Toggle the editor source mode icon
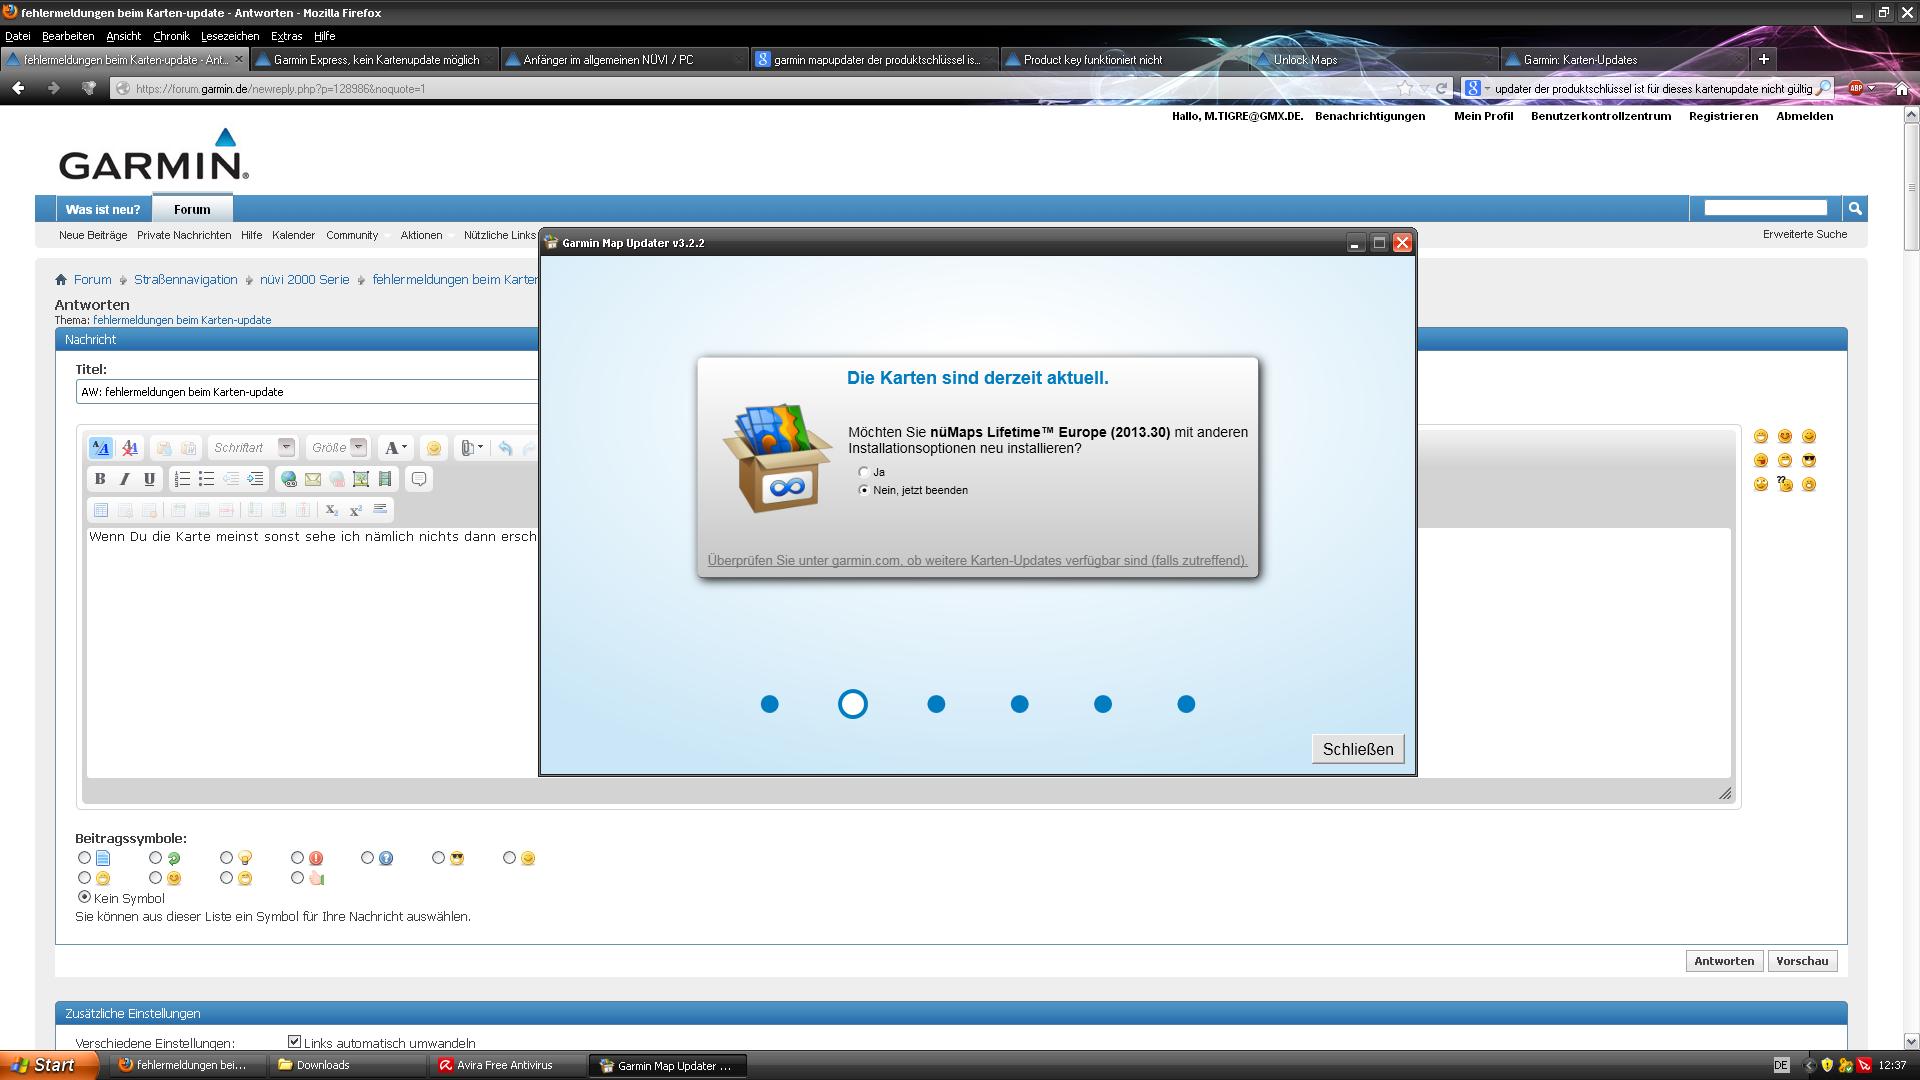 pos(101,448)
